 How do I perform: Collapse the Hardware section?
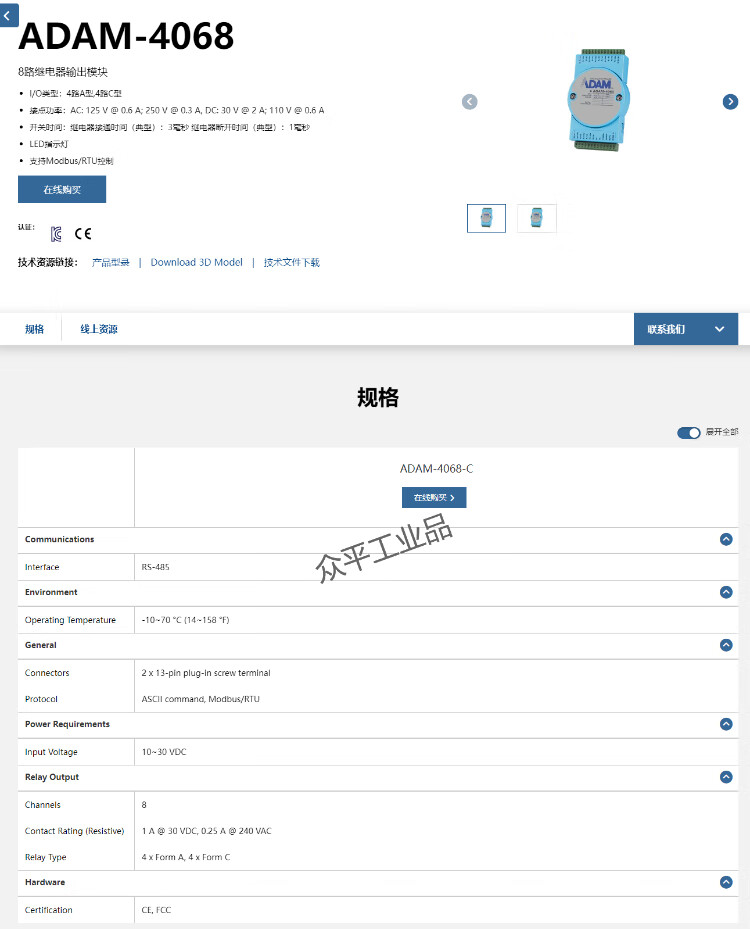(726, 882)
